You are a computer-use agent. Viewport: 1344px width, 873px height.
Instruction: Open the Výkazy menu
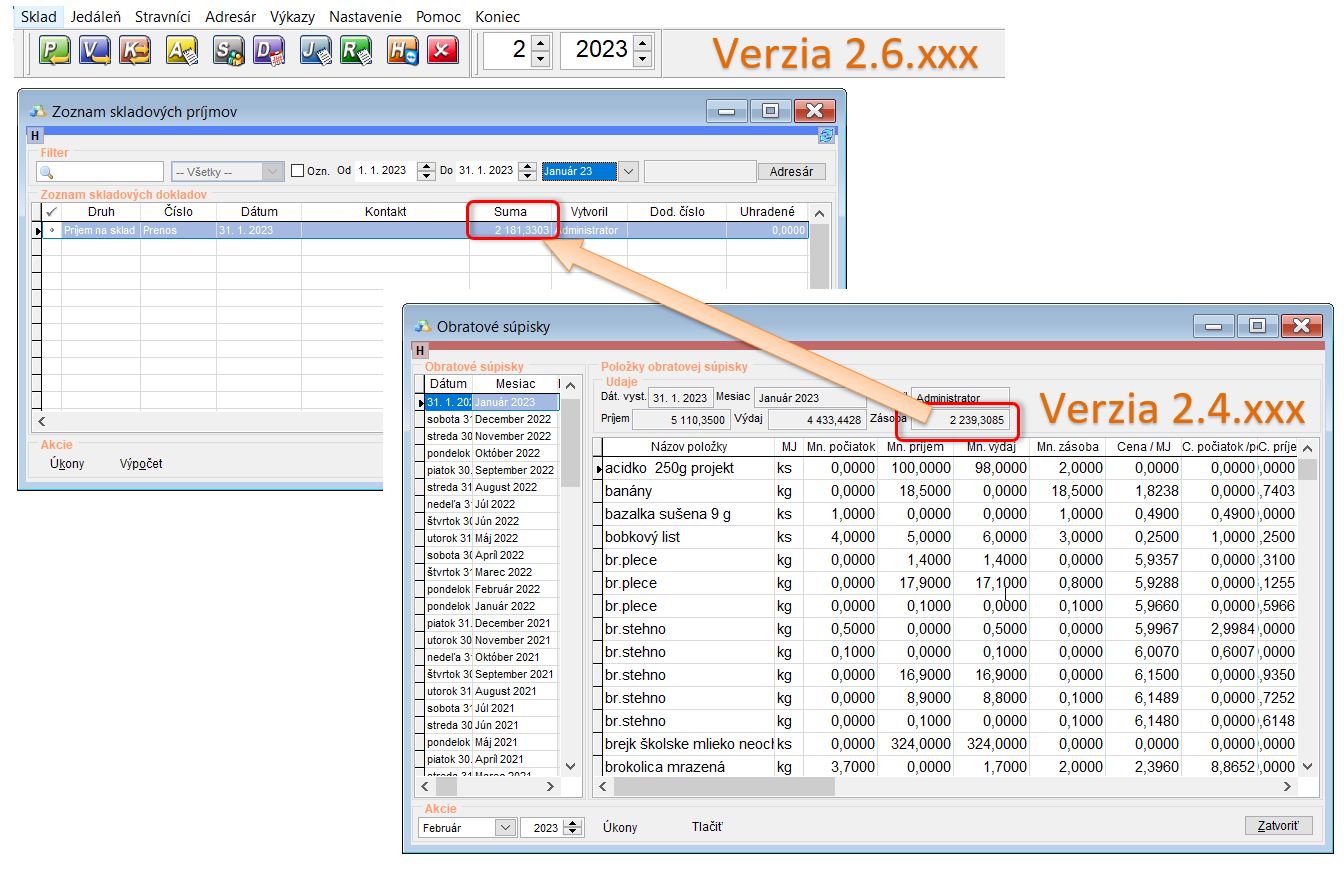[293, 17]
